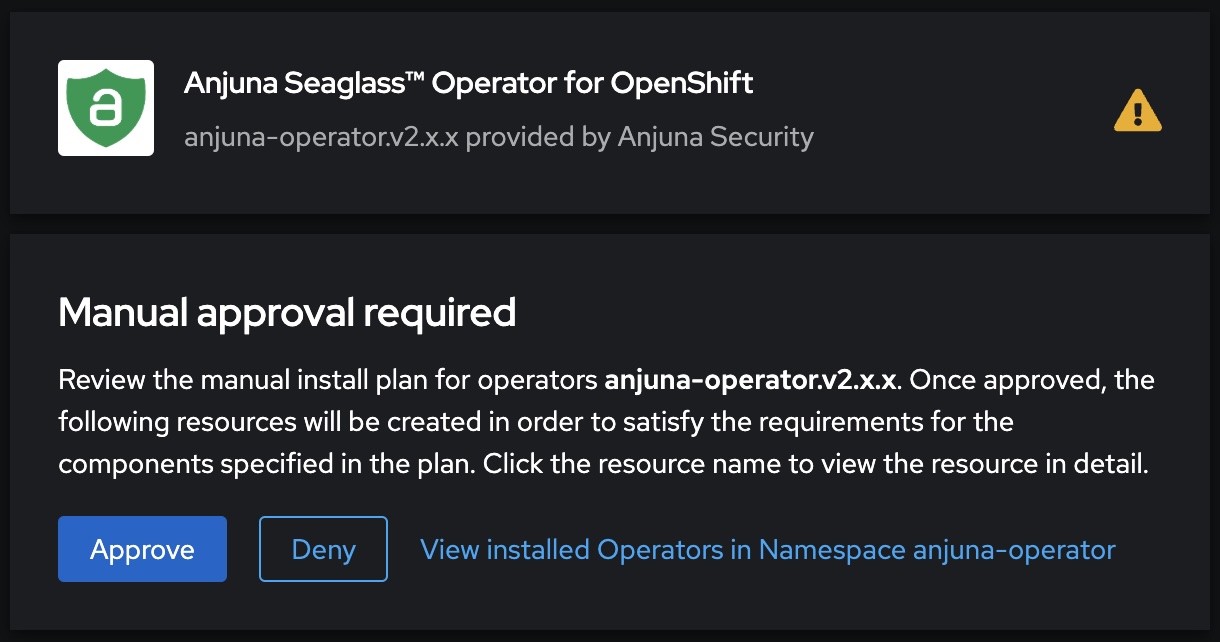The width and height of the screenshot is (1220, 642).
Task: Deny the pending install plan
Action: [323, 548]
